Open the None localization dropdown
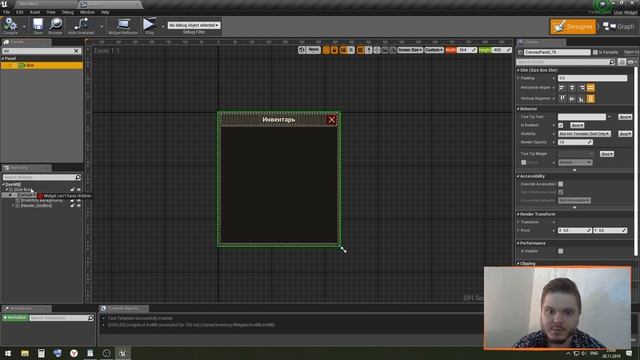The height and width of the screenshot is (360, 640). pyautogui.click(x=313, y=50)
